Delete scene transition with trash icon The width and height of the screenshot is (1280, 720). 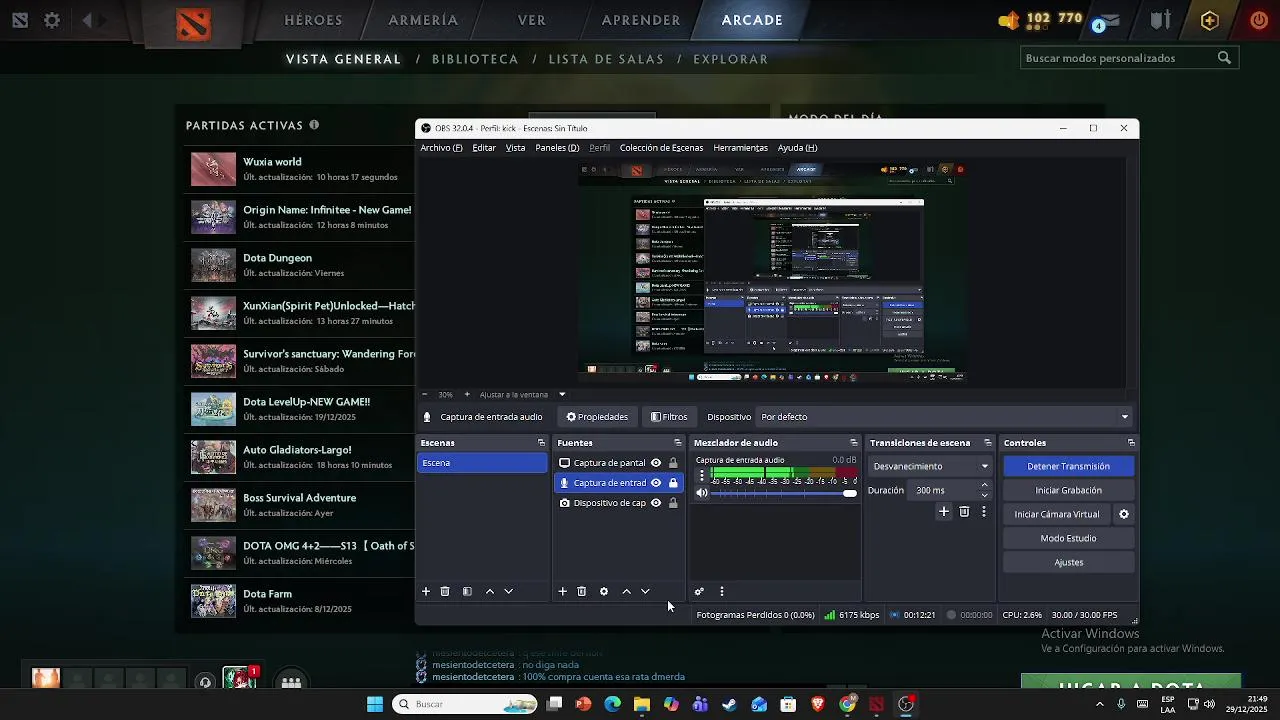[x=964, y=512]
